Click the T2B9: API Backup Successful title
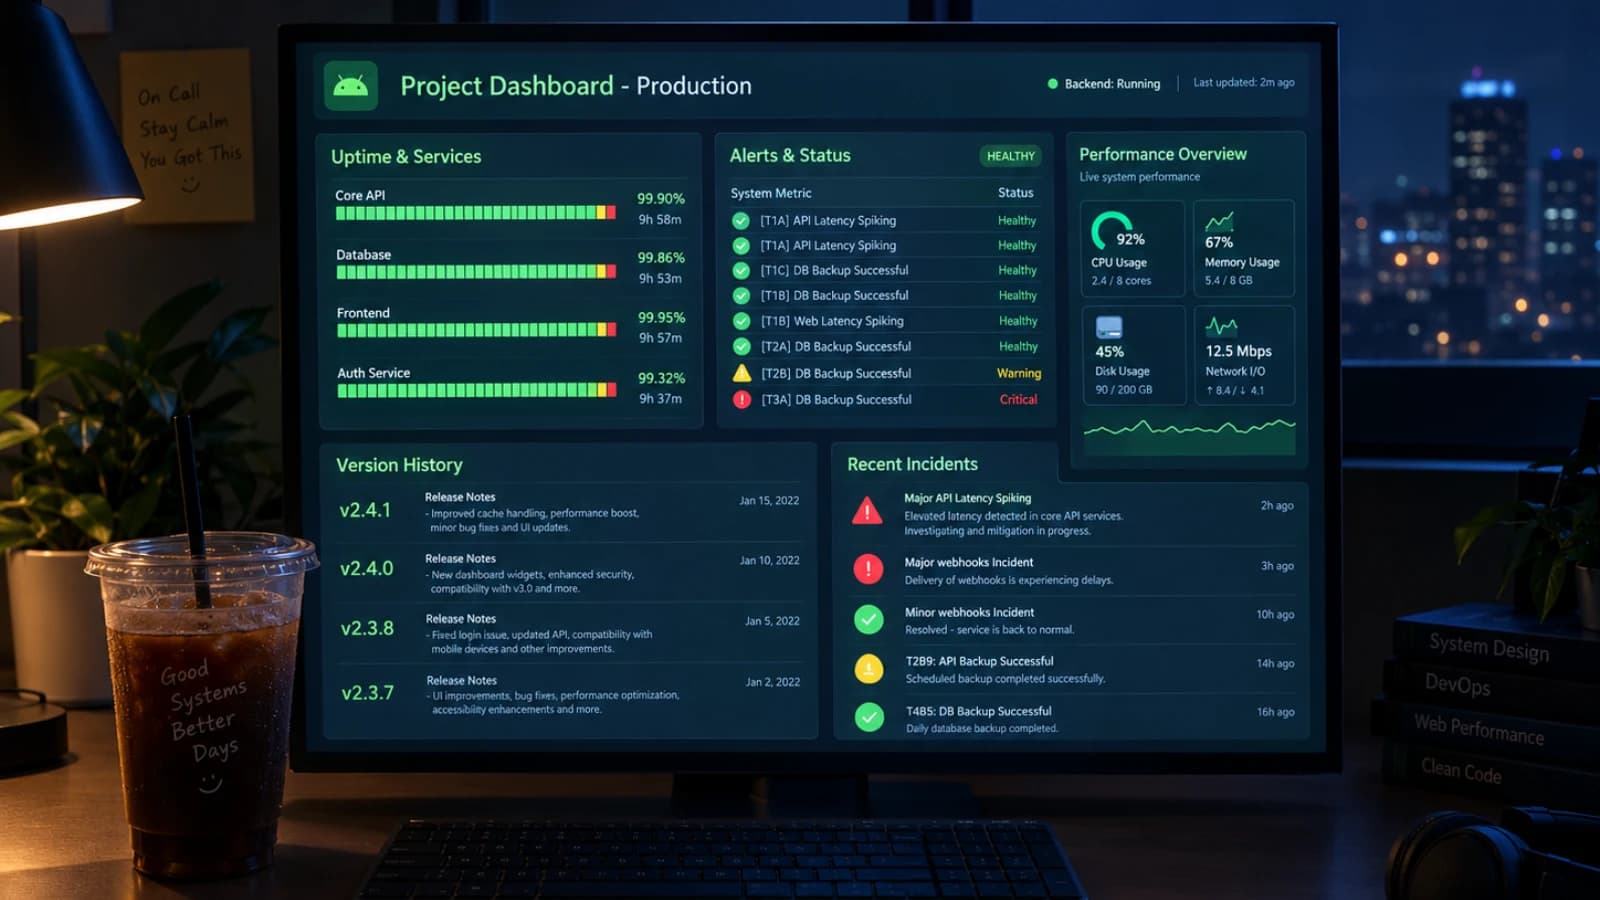 pos(980,661)
